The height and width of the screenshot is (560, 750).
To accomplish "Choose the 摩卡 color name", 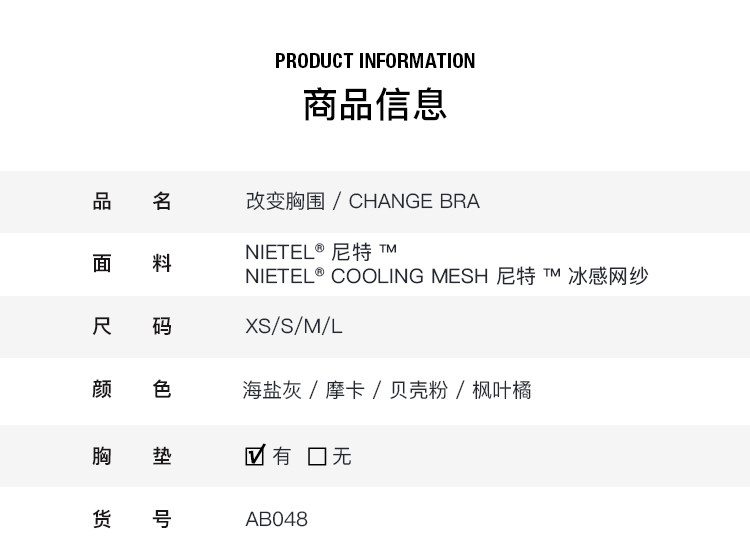I will (x=344, y=390).
